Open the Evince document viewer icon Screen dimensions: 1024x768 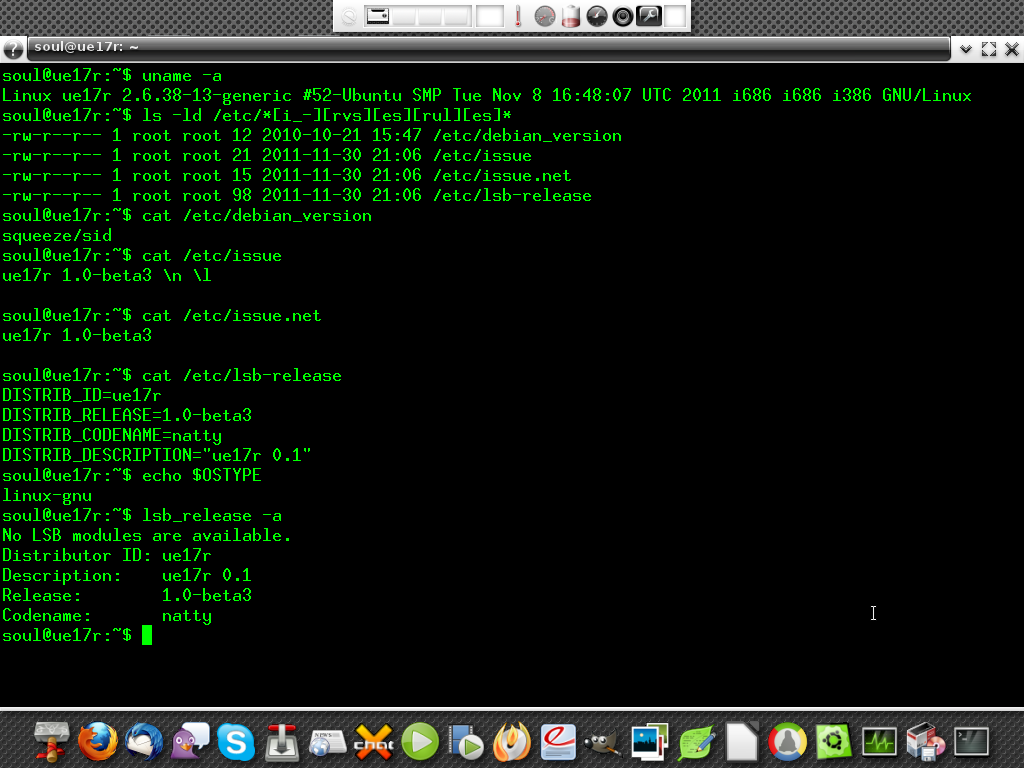(x=558, y=742)
